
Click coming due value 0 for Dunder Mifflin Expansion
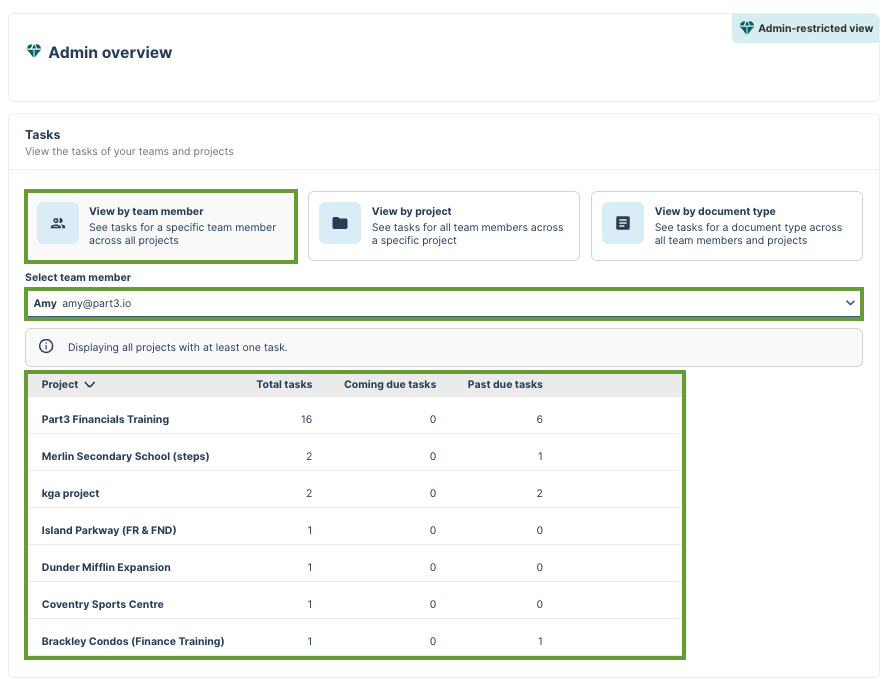tap(433, 567)
